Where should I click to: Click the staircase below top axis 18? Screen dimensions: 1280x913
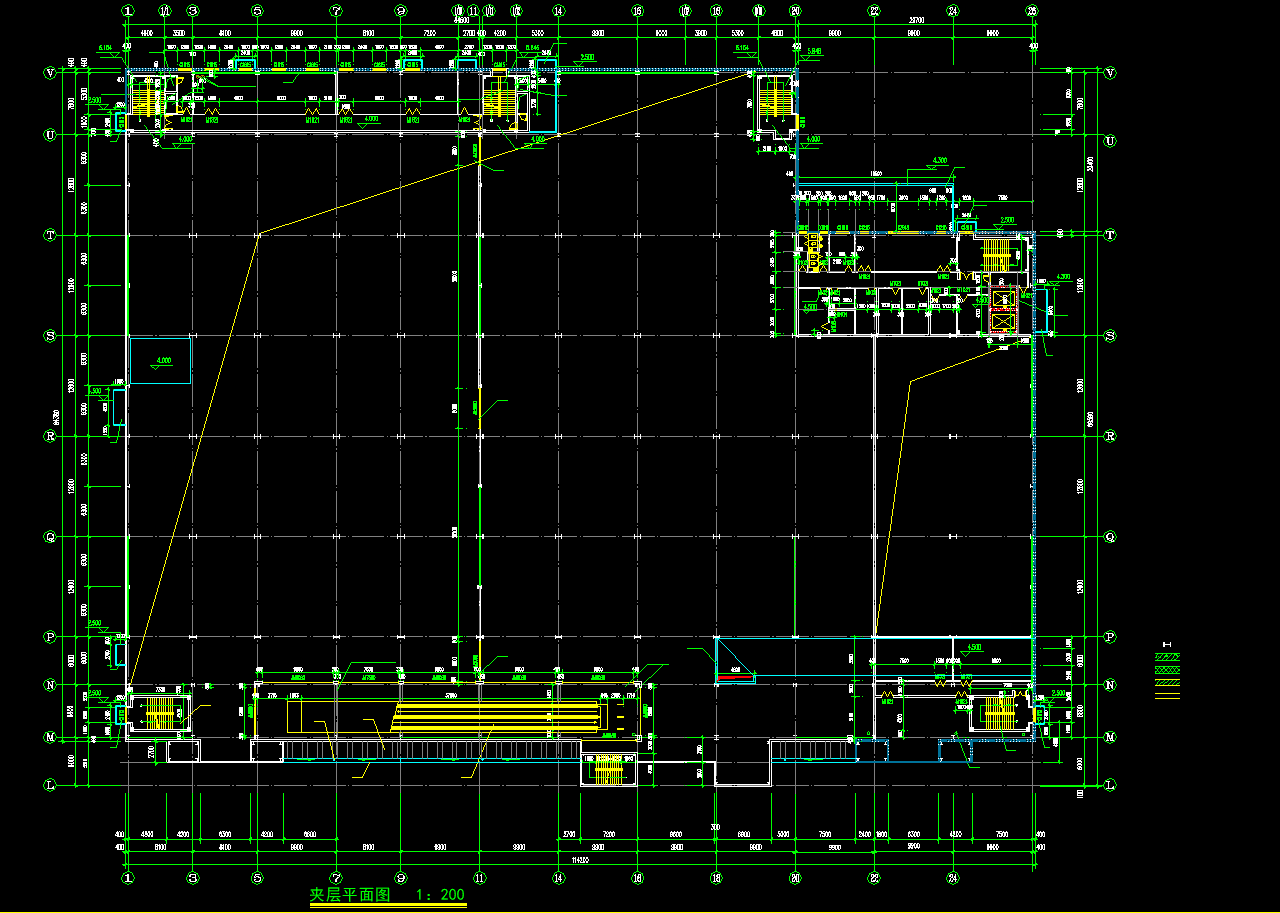[774, 98]
